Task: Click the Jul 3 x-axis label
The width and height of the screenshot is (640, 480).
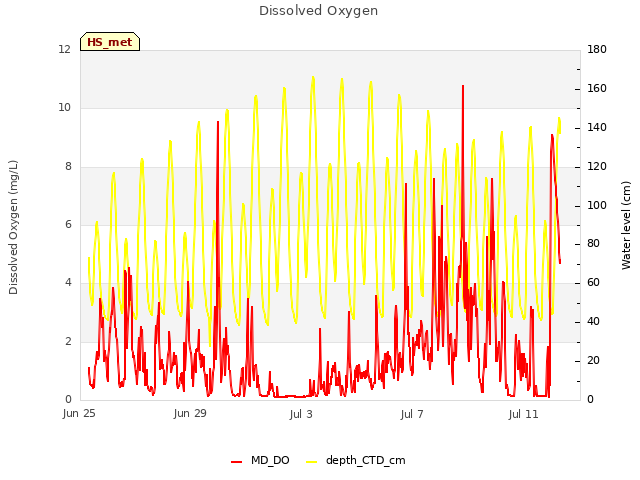Action: click(x=301, y=414)
